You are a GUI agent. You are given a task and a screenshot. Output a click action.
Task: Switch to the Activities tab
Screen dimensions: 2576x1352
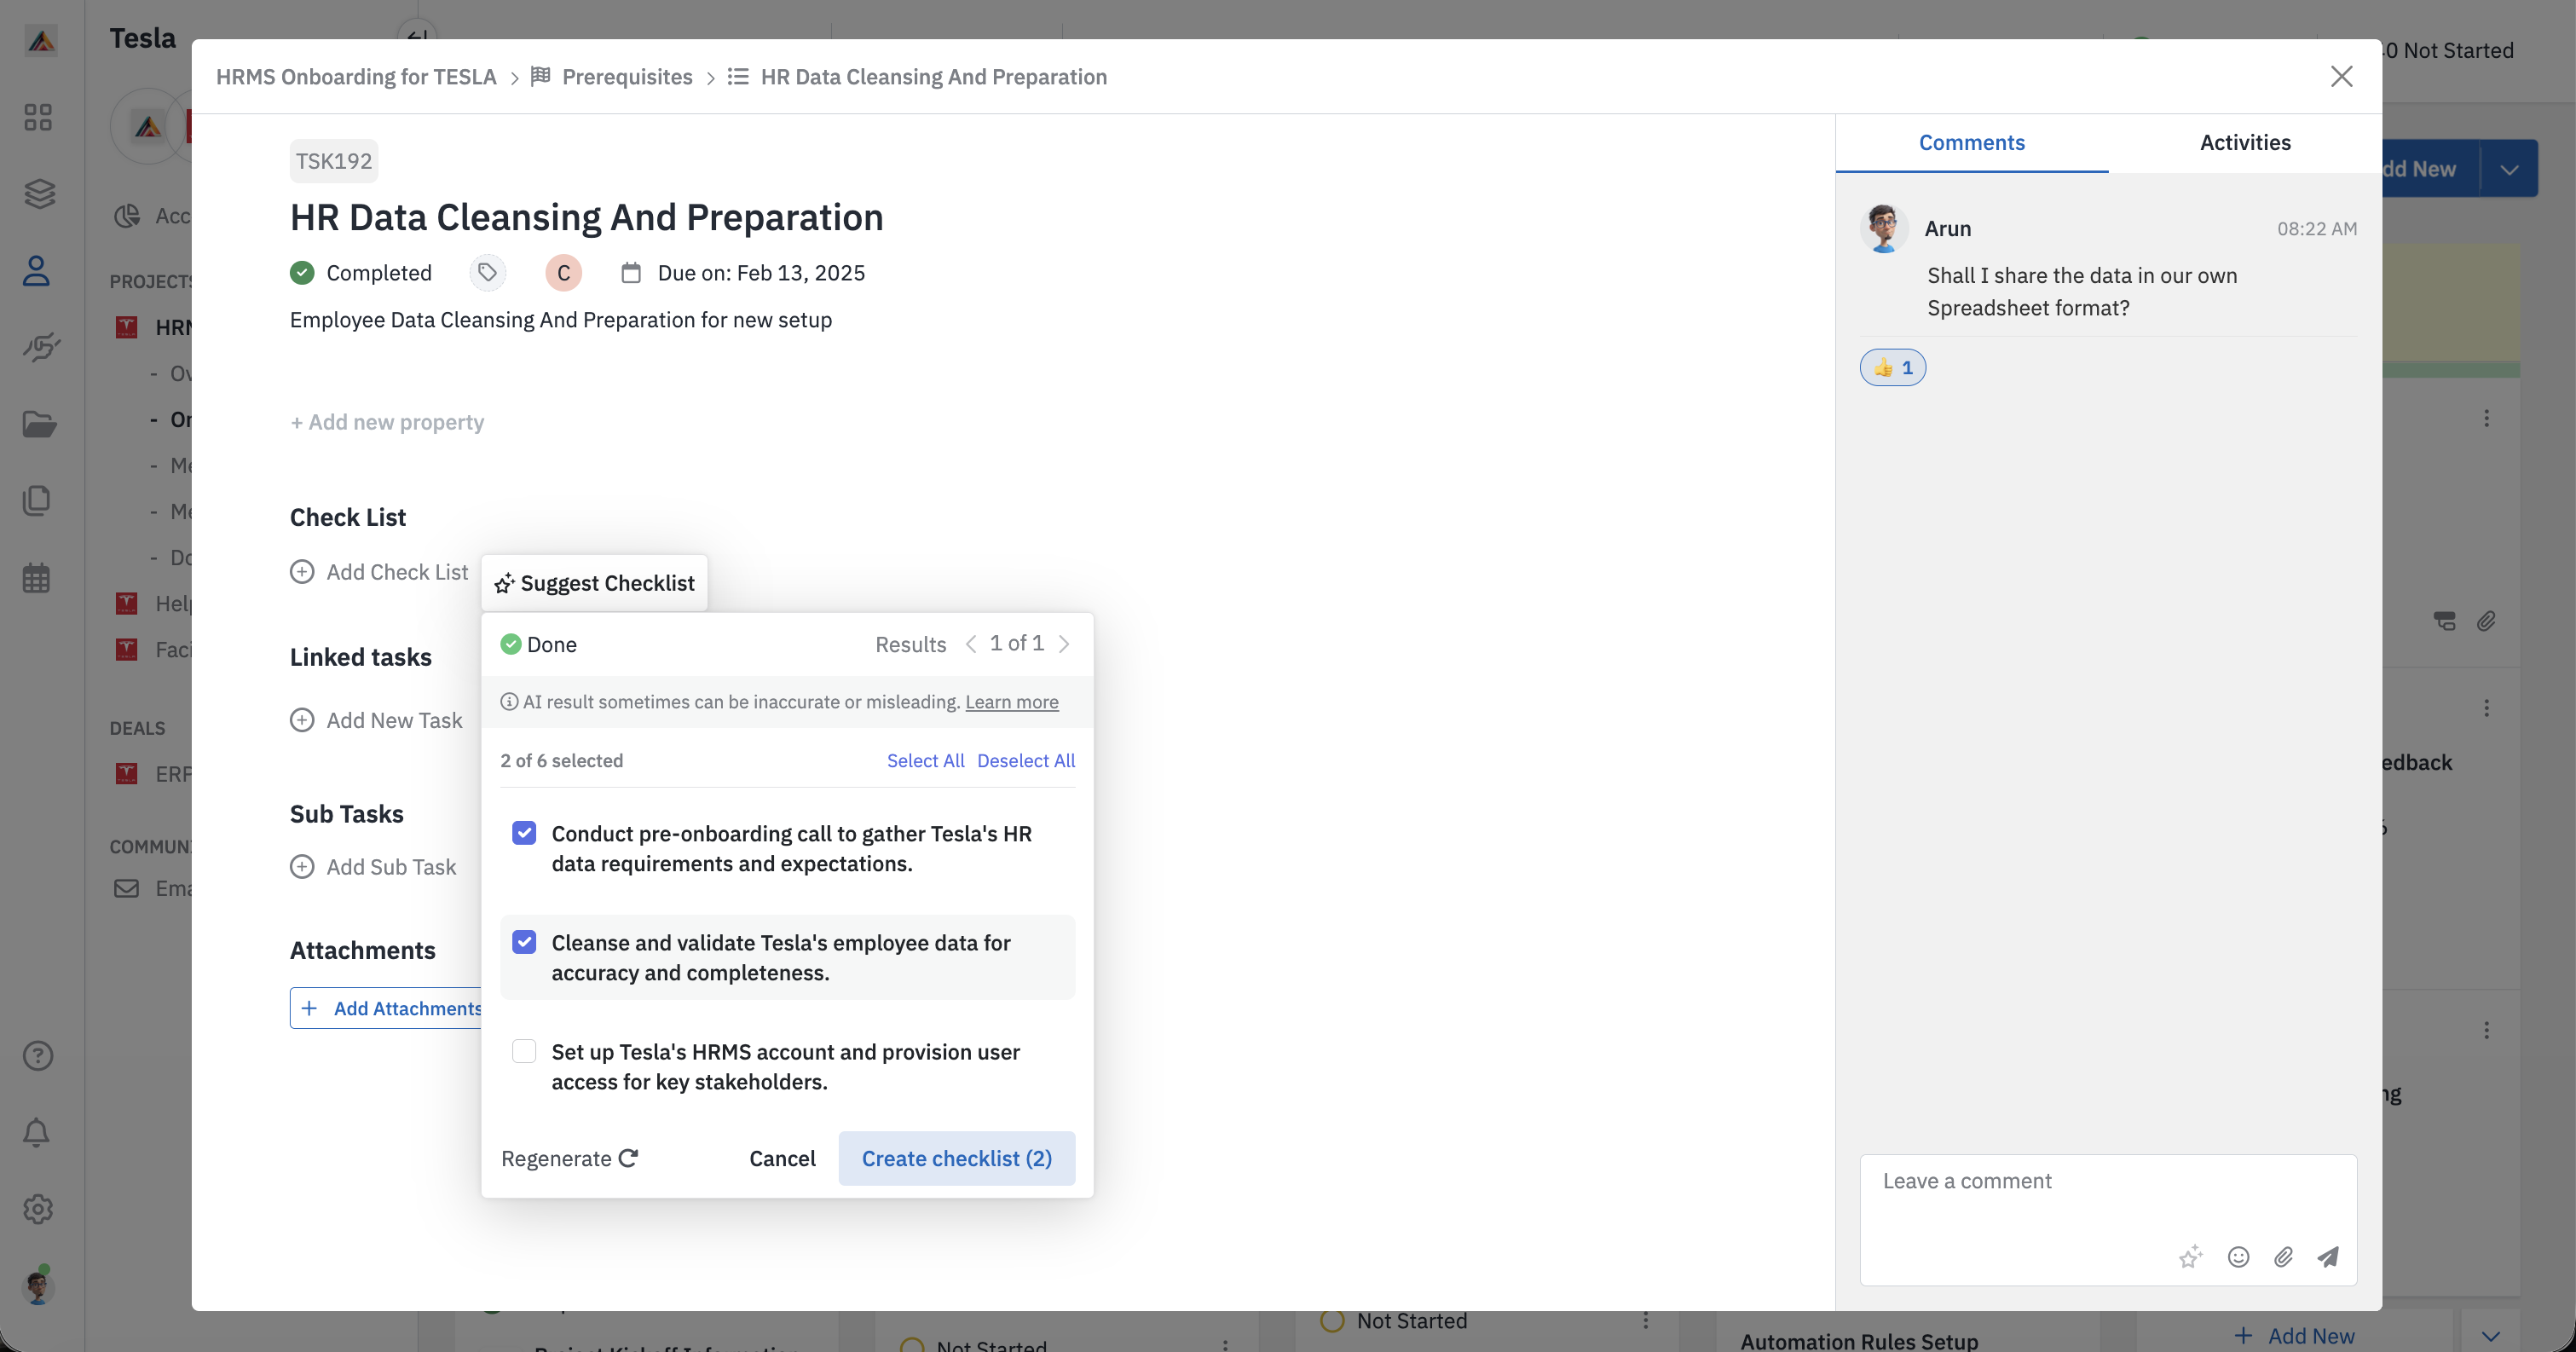[2244, 142]
